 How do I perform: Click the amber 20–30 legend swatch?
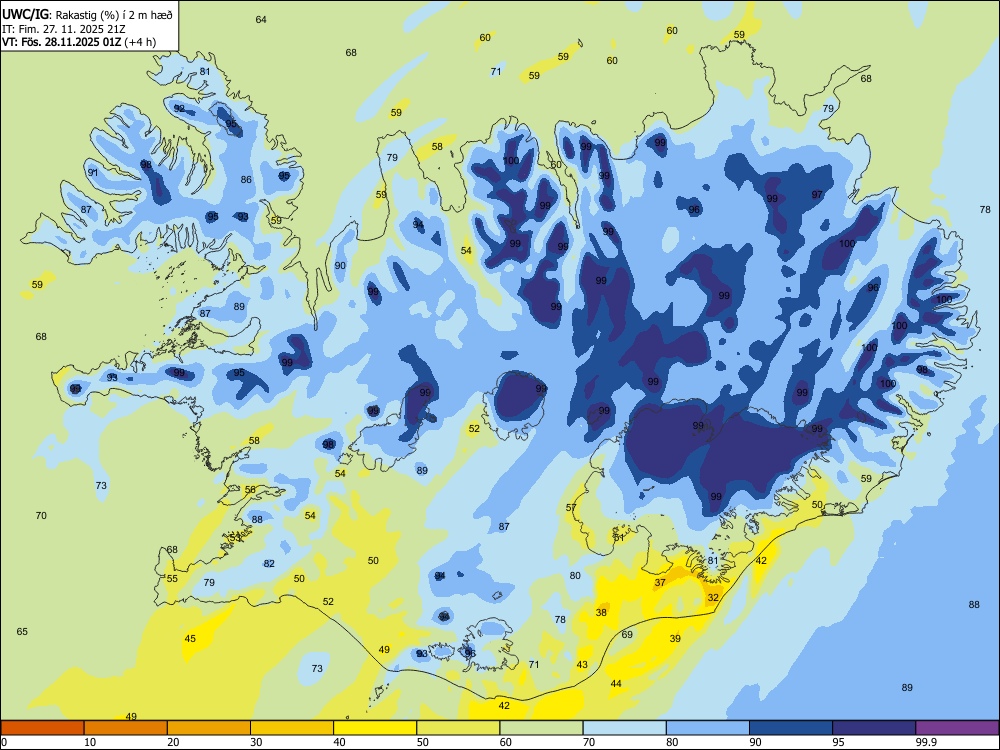pyautogui.click(x=209, y=728)
